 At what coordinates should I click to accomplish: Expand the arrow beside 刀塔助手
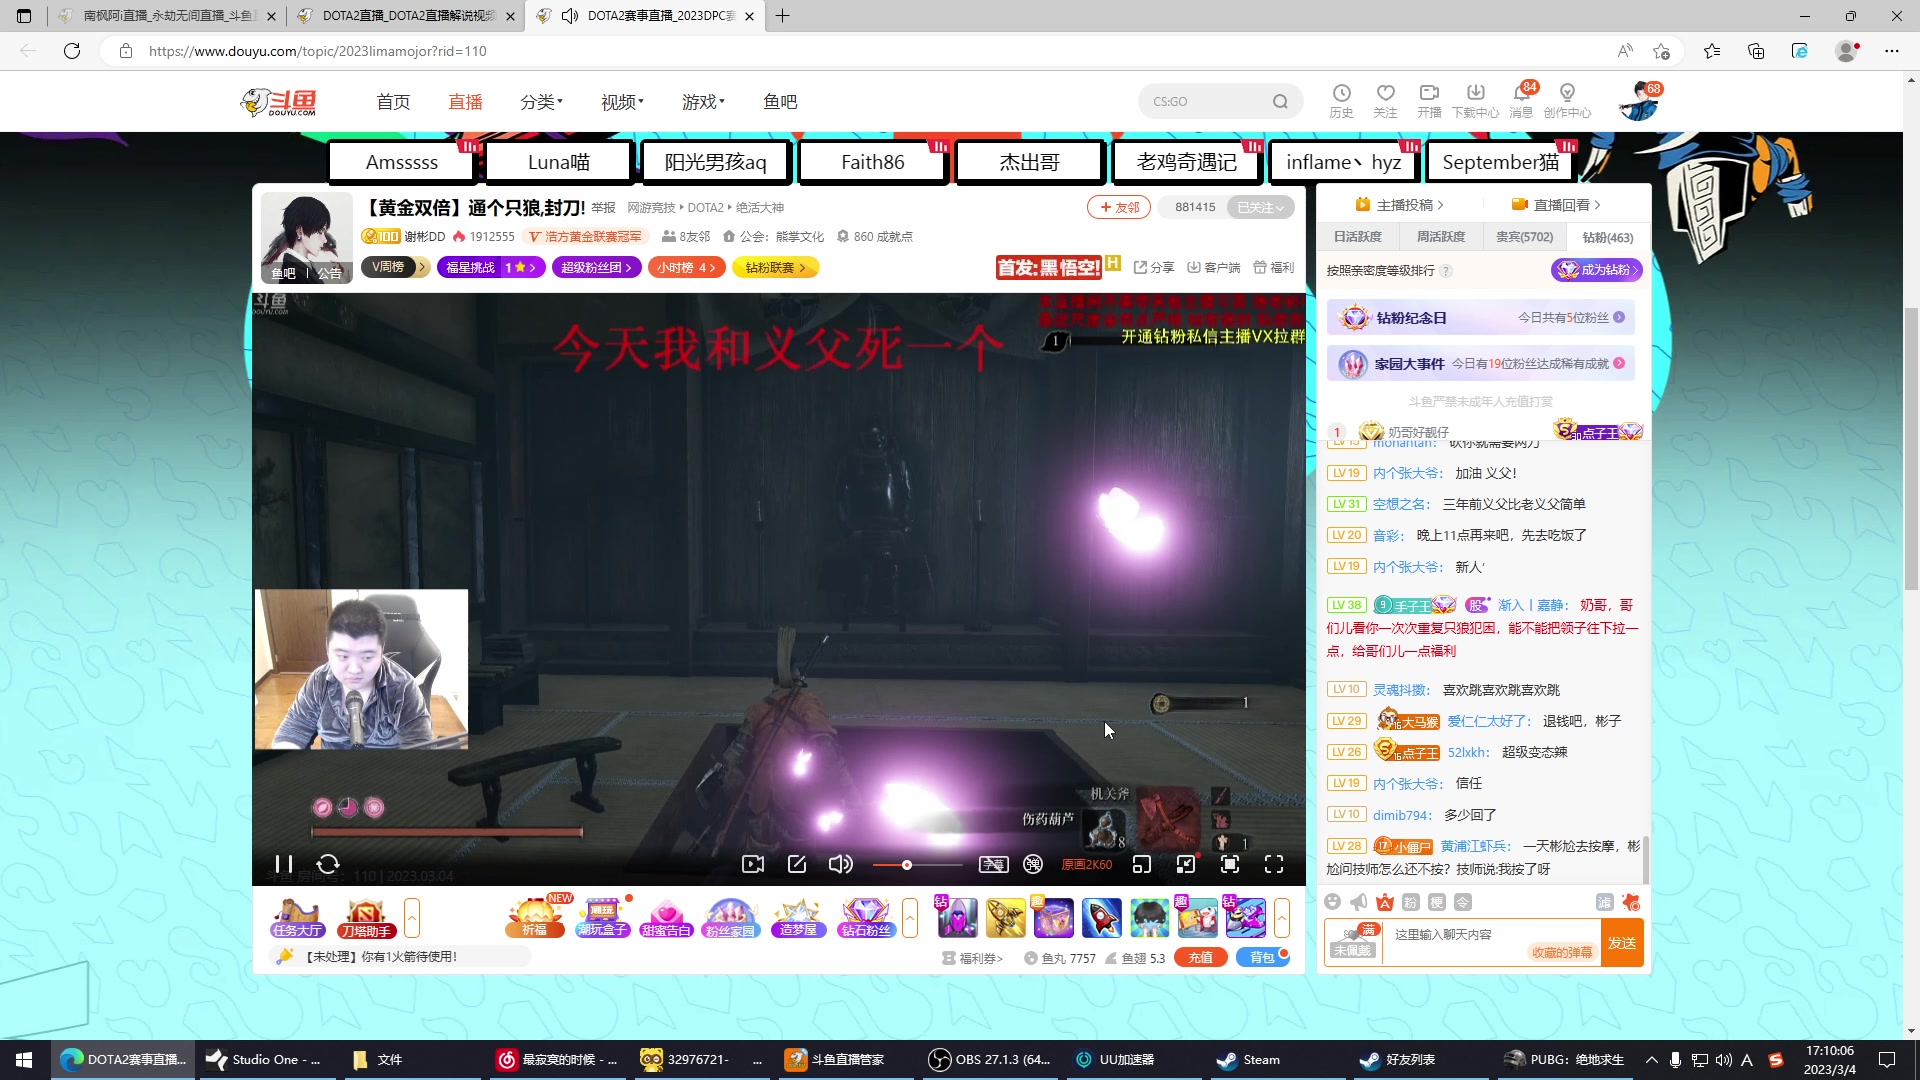point(412,918)
